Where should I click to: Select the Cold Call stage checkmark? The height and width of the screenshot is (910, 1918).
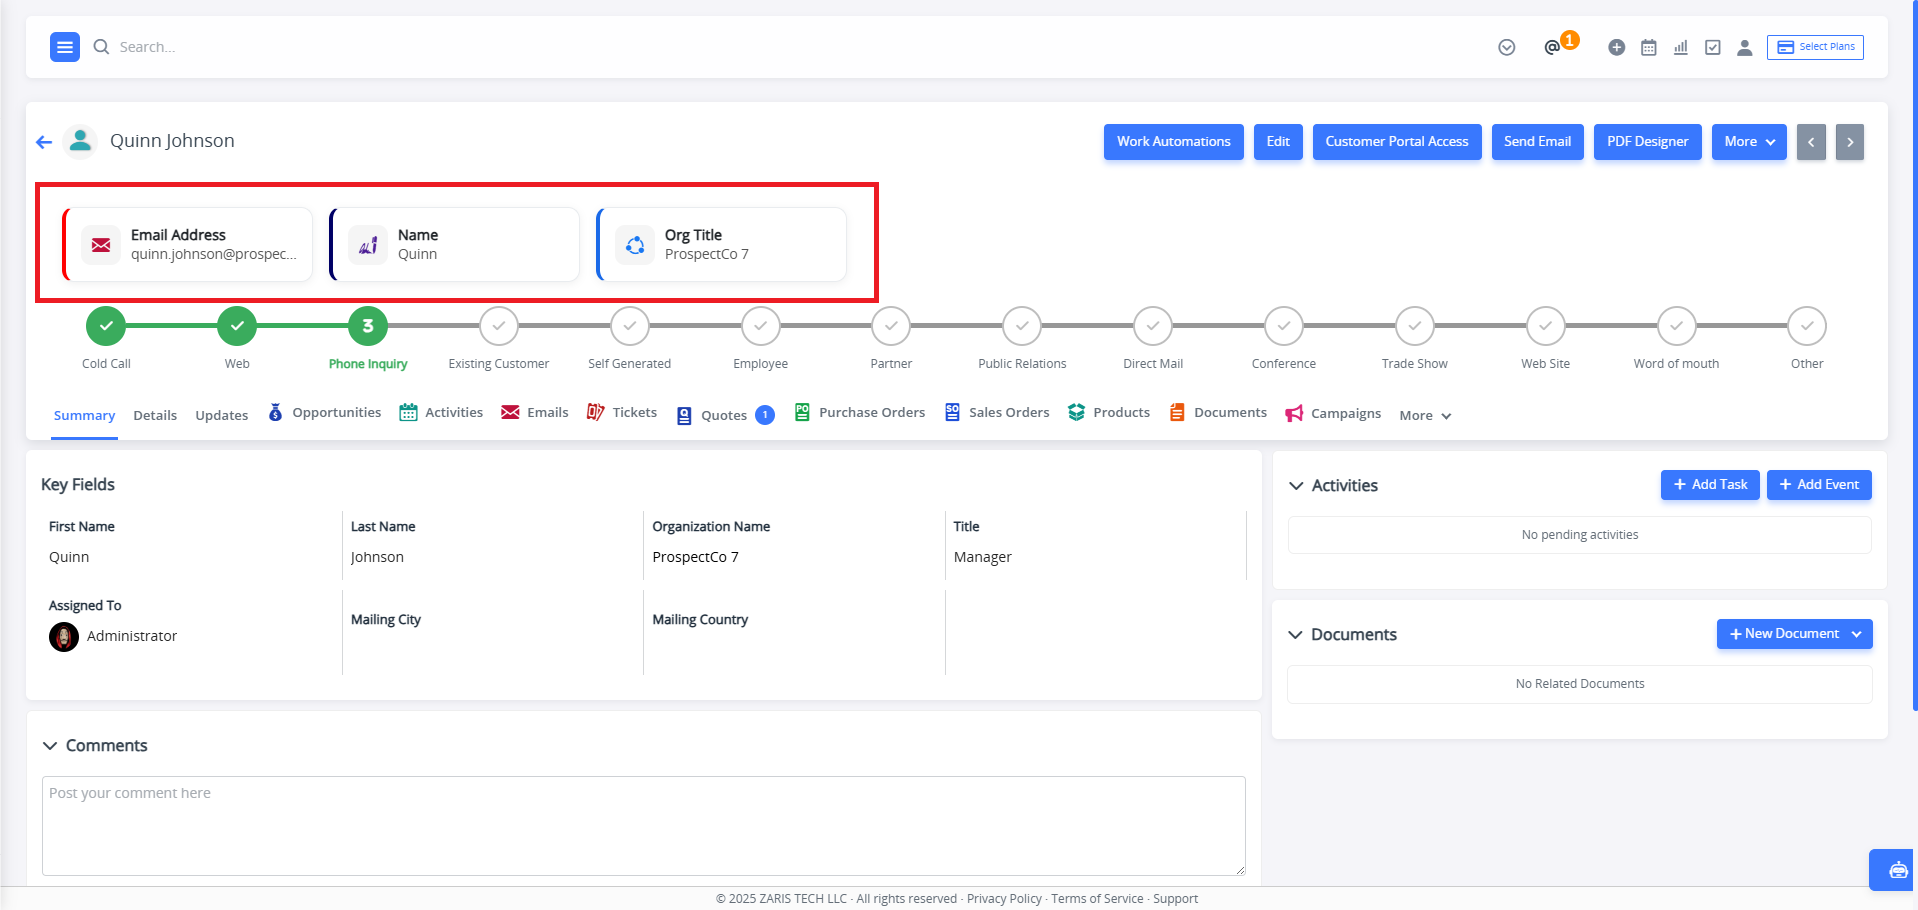[x=106, y=326]
